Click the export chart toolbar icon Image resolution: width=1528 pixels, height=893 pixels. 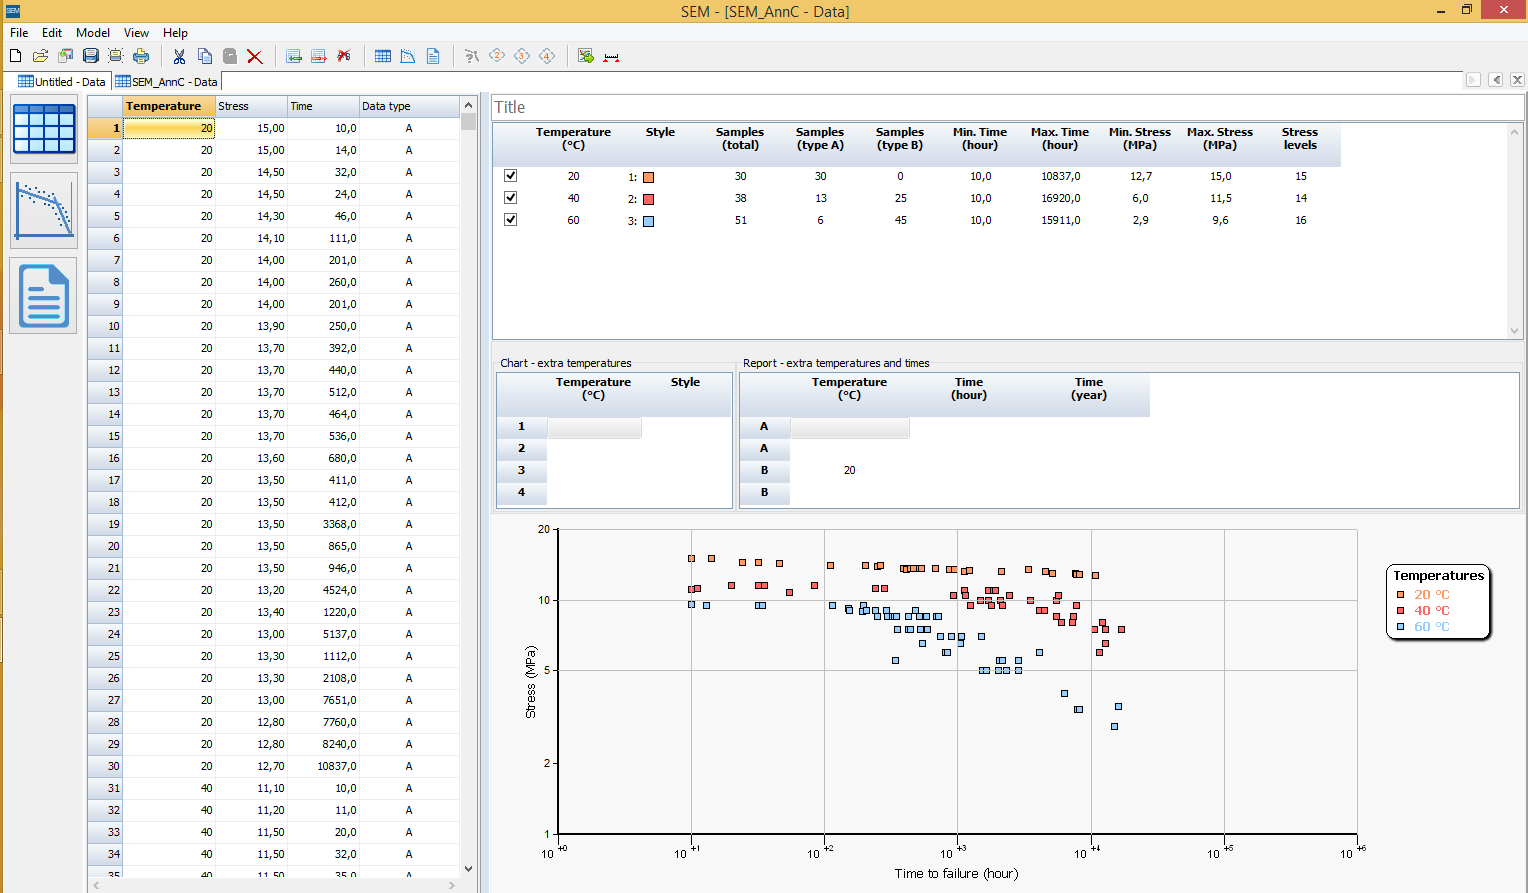click(586, 56)
